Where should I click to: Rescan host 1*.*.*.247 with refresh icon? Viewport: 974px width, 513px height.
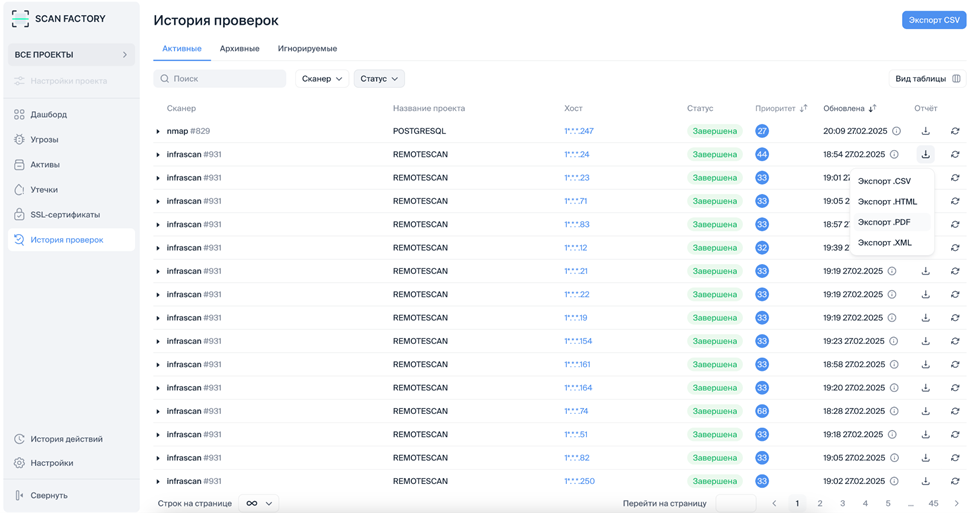pyautogui.click(x=955, y=131)
